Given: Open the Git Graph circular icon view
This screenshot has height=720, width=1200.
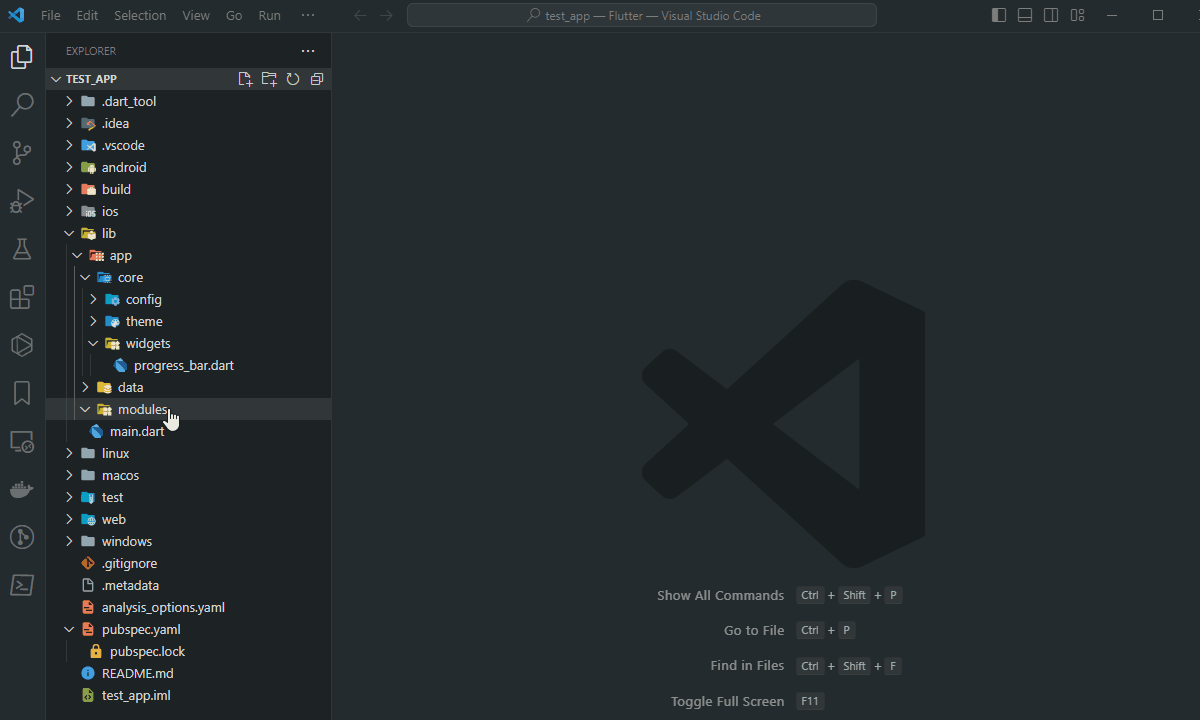Looking at the screenshot, I should pyautogui.click(x=22, y=537).
